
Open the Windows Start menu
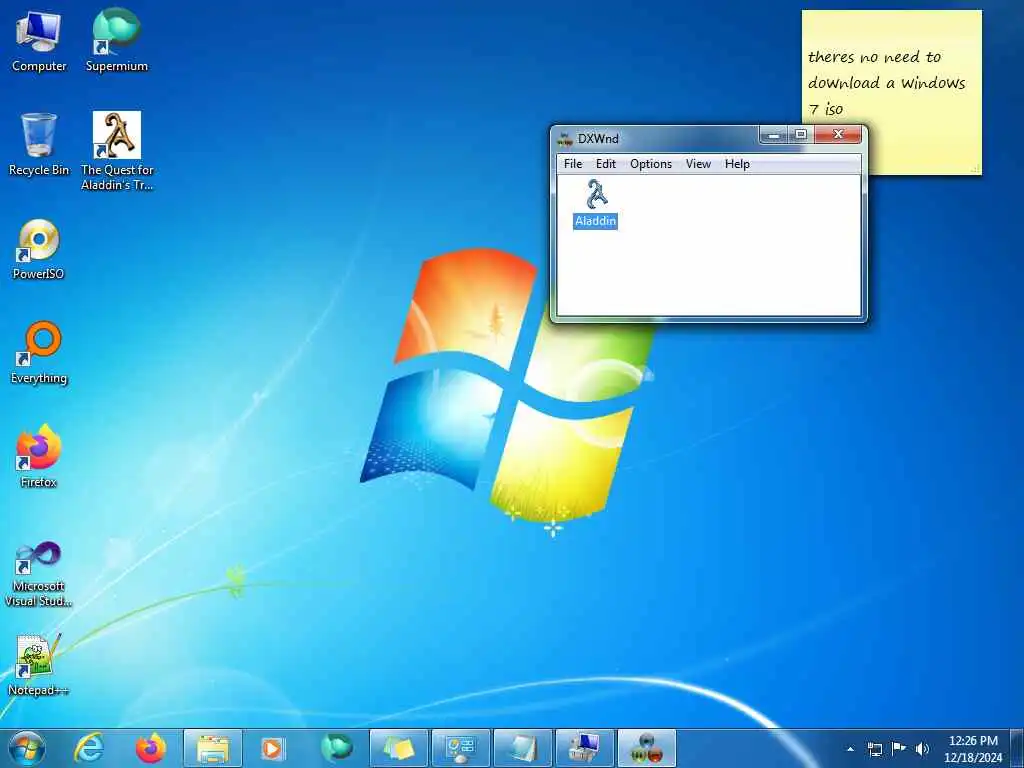[27, 748]
